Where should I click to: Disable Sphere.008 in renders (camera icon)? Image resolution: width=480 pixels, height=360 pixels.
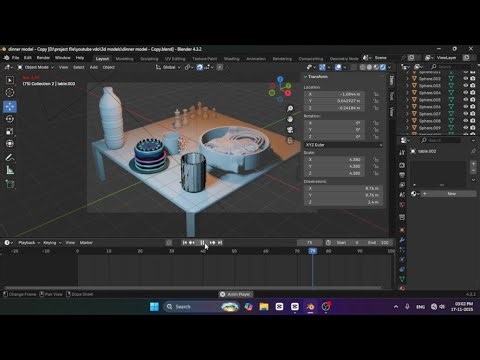tap(473, 121)
